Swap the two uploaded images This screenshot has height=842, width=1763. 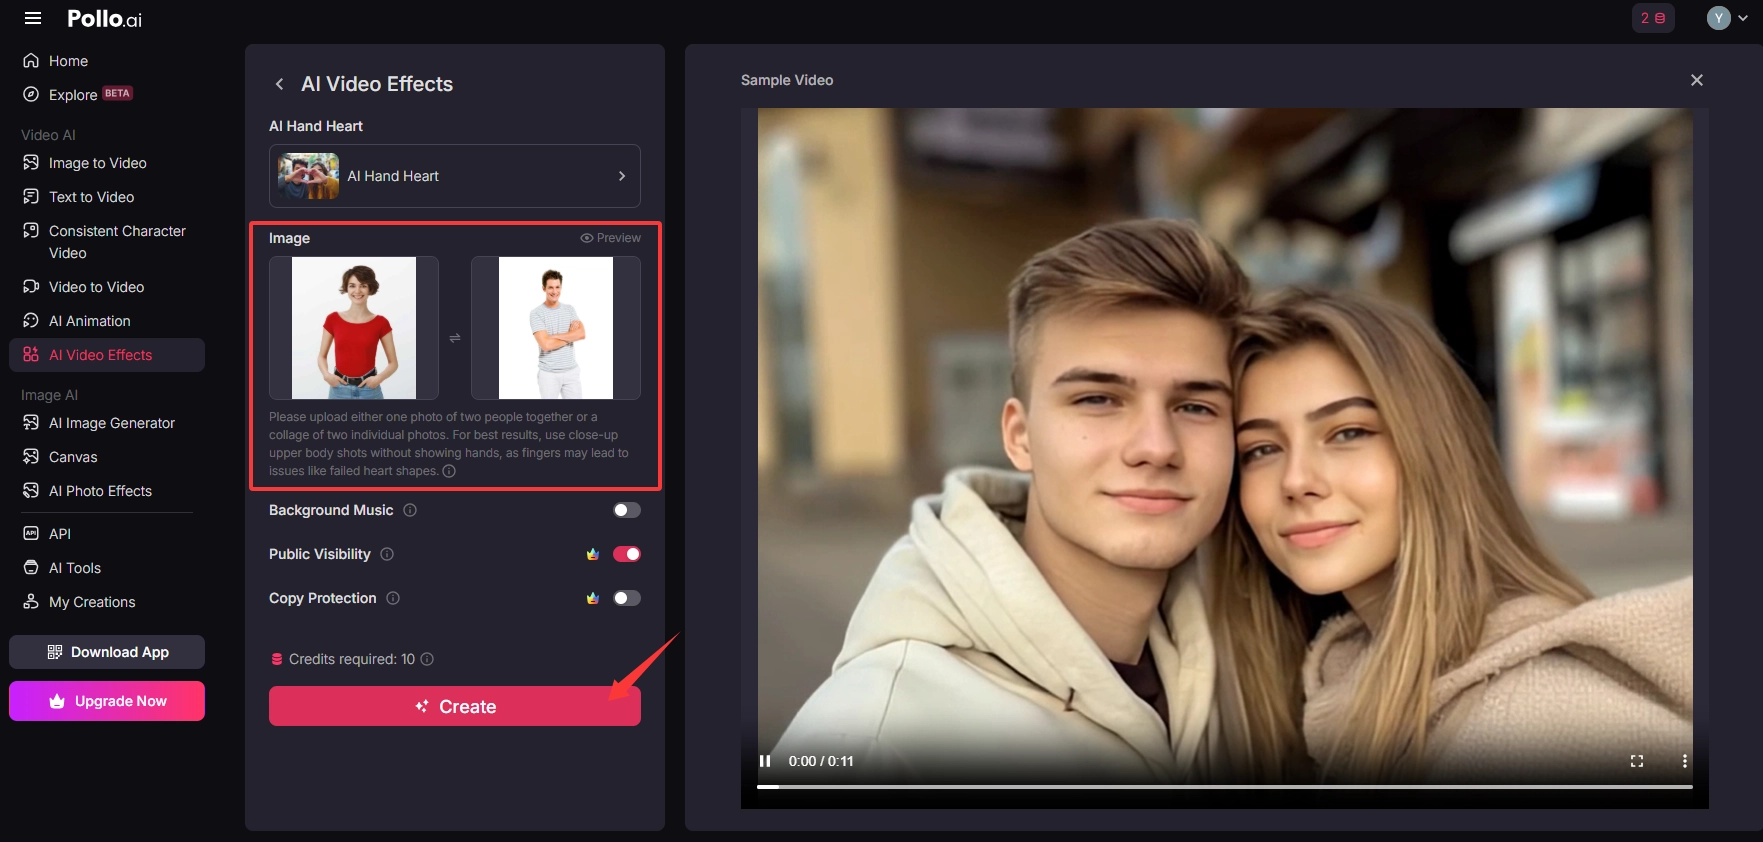455,338
